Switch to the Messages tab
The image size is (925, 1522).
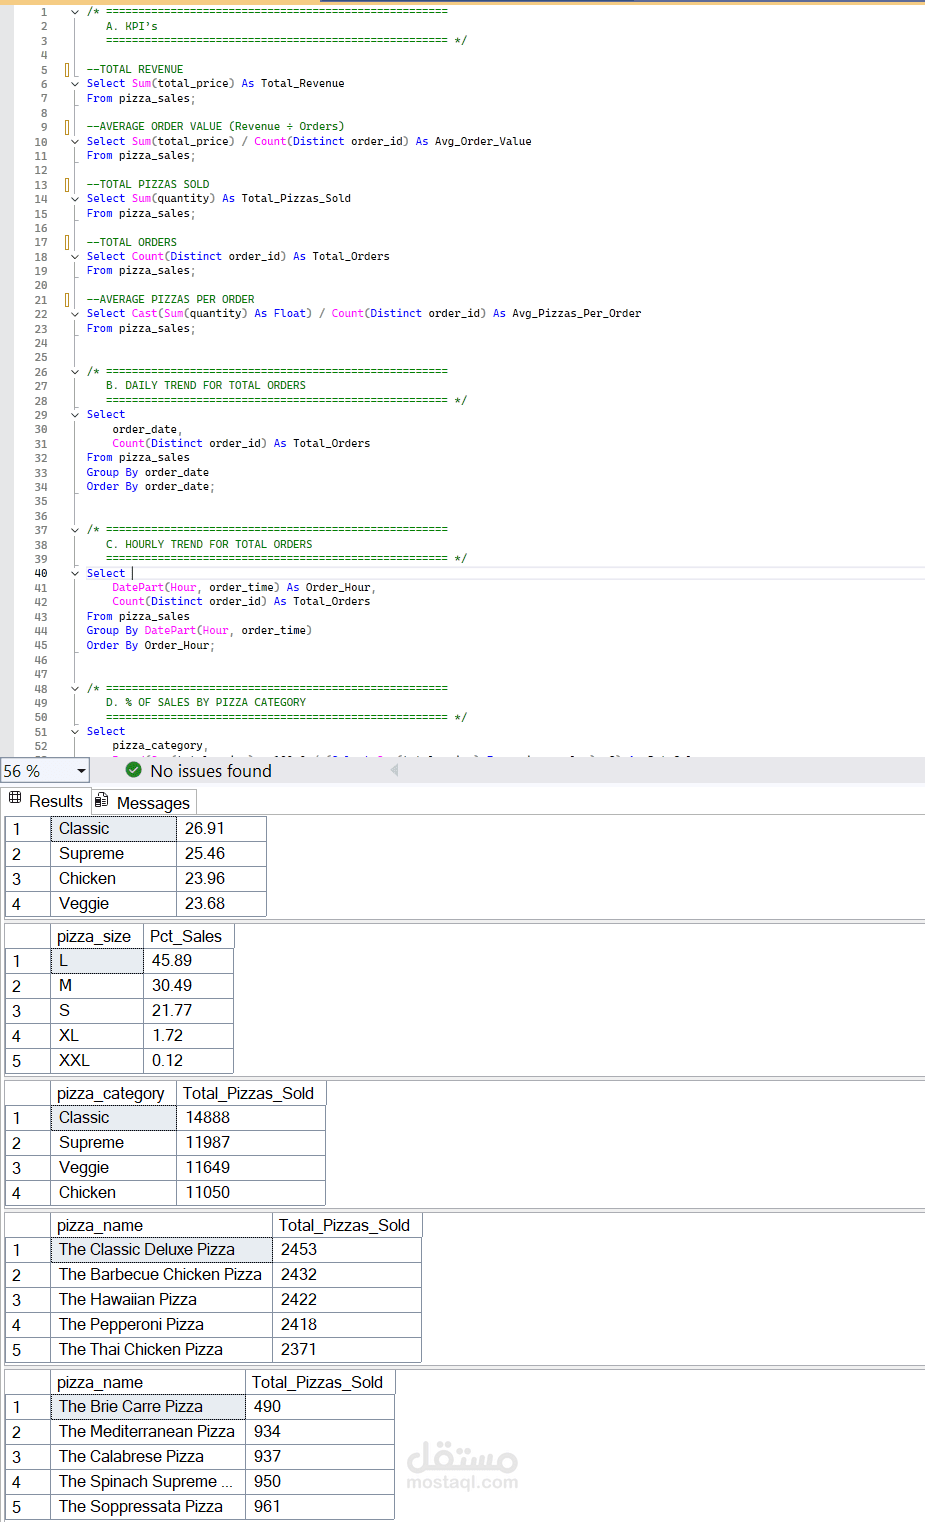152,803
